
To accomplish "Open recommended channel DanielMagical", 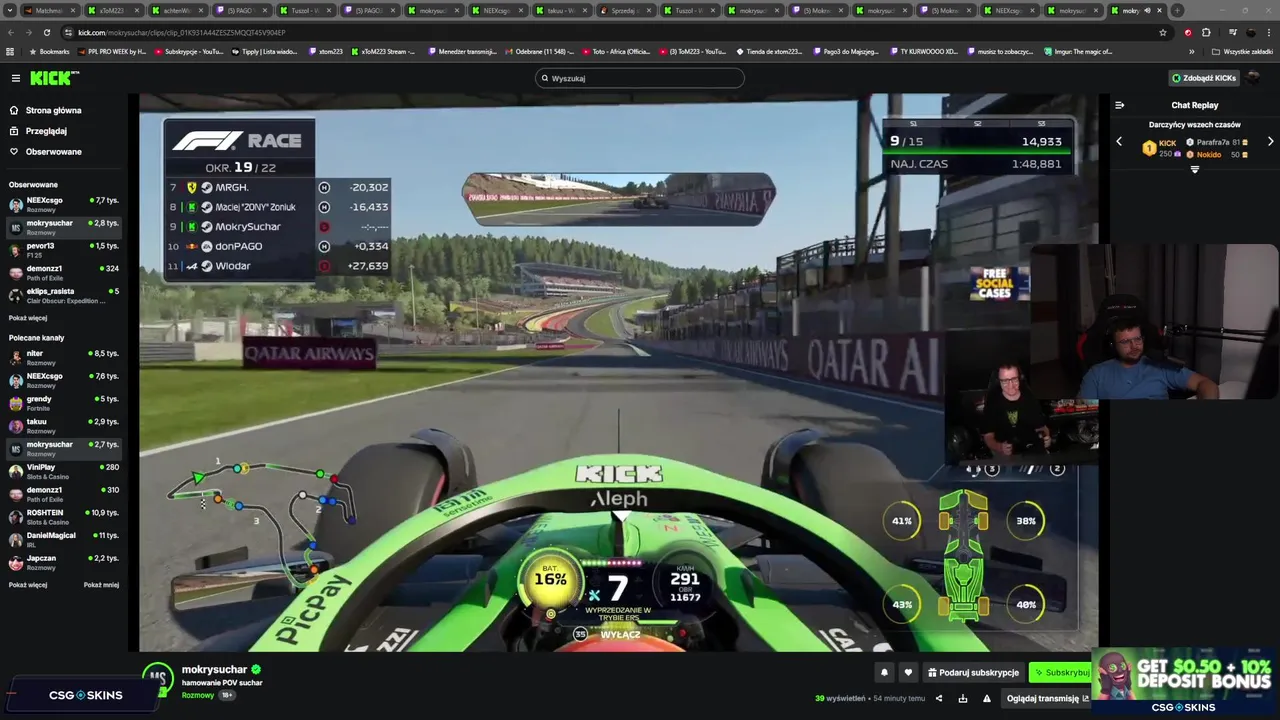I will [63, 540].
